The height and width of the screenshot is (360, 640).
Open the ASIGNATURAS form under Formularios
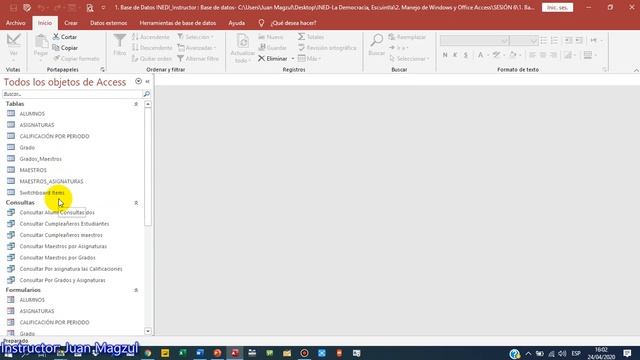(x=37, y=311)
